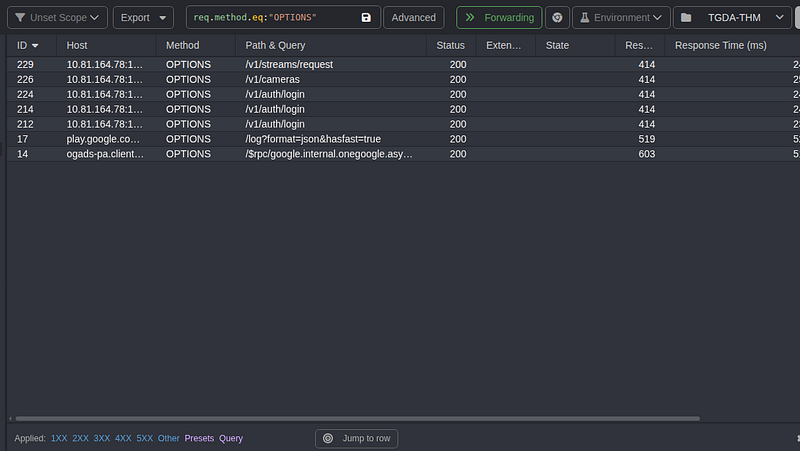Open the Unset Scope dropdown
The image size is (800, 451).
57,17
